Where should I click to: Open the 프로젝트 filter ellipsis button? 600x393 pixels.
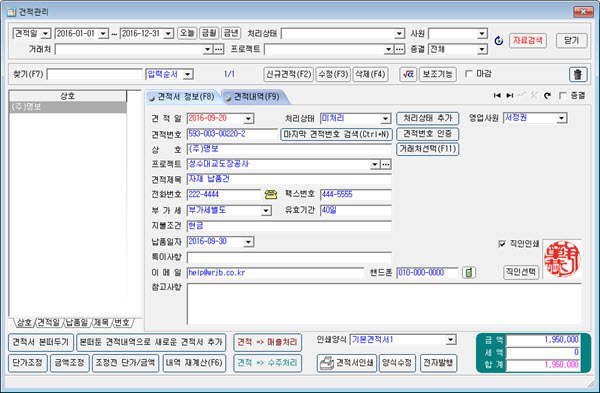(x=399, y=49)
